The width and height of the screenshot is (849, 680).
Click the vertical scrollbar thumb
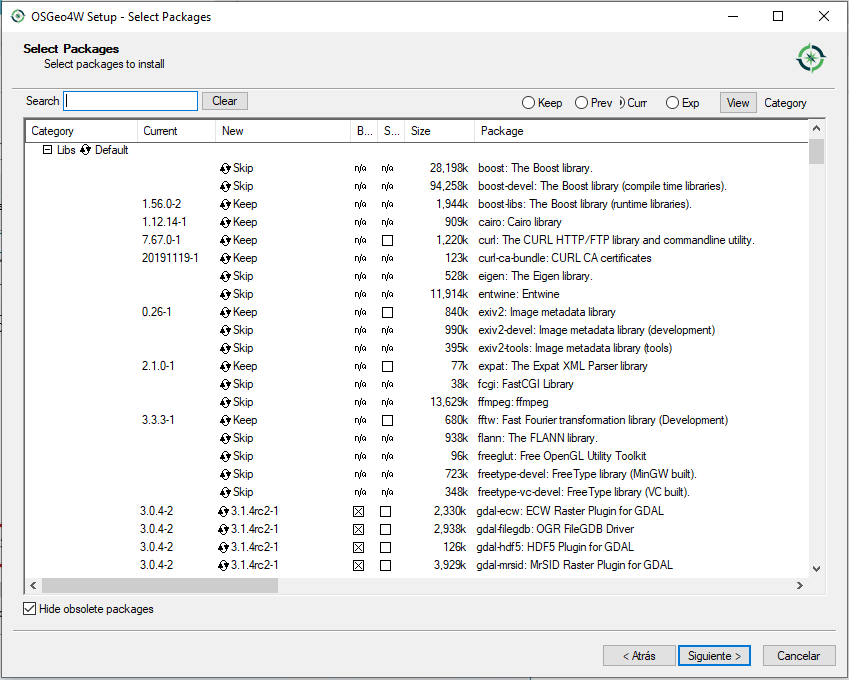[x=817, y=151]
